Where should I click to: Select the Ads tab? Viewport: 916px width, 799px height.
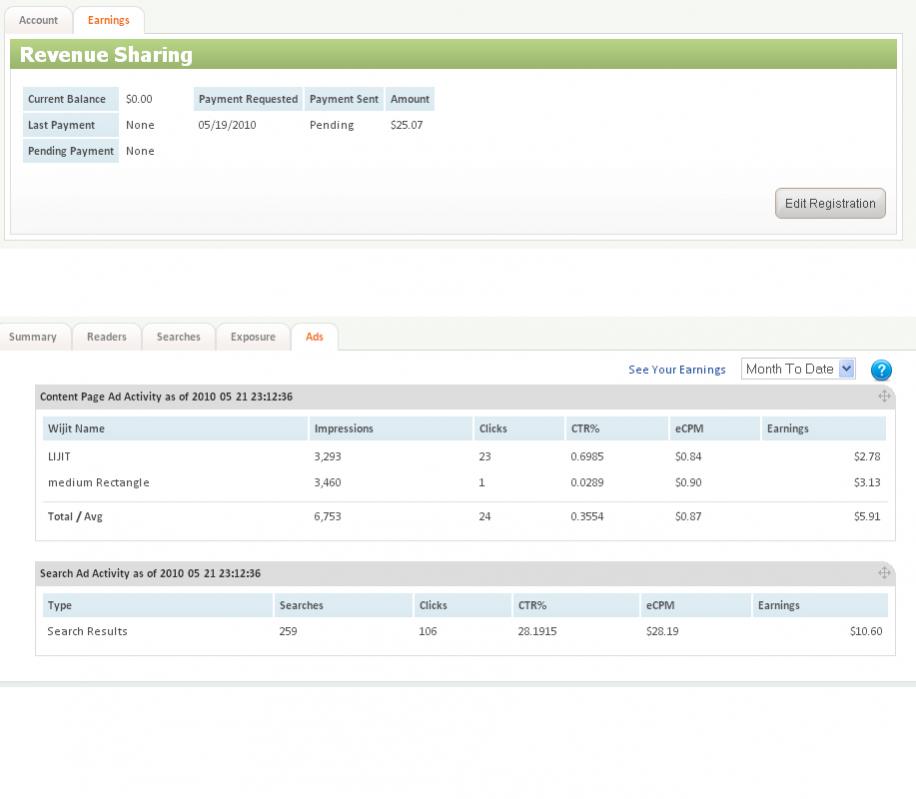(x=314, y=337)
